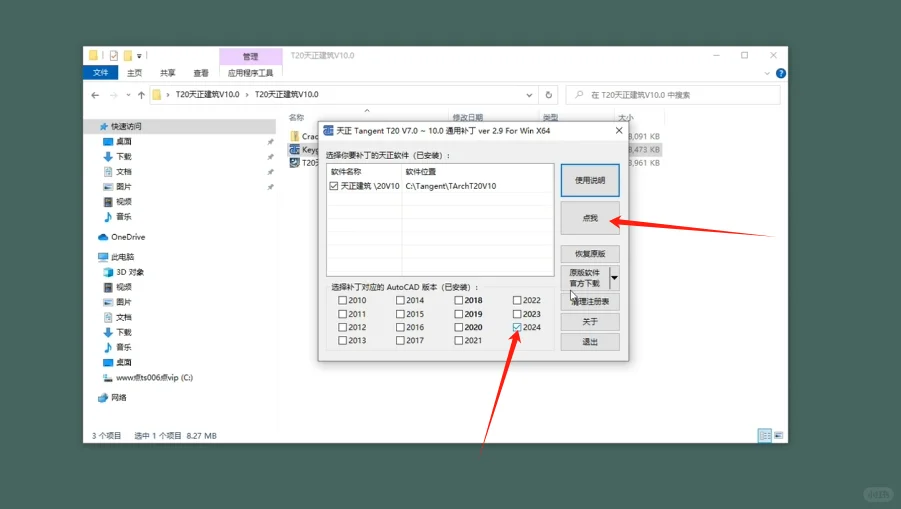
Task: Open 3D 对象 folder in sidebar
Action: pos(124,272)
